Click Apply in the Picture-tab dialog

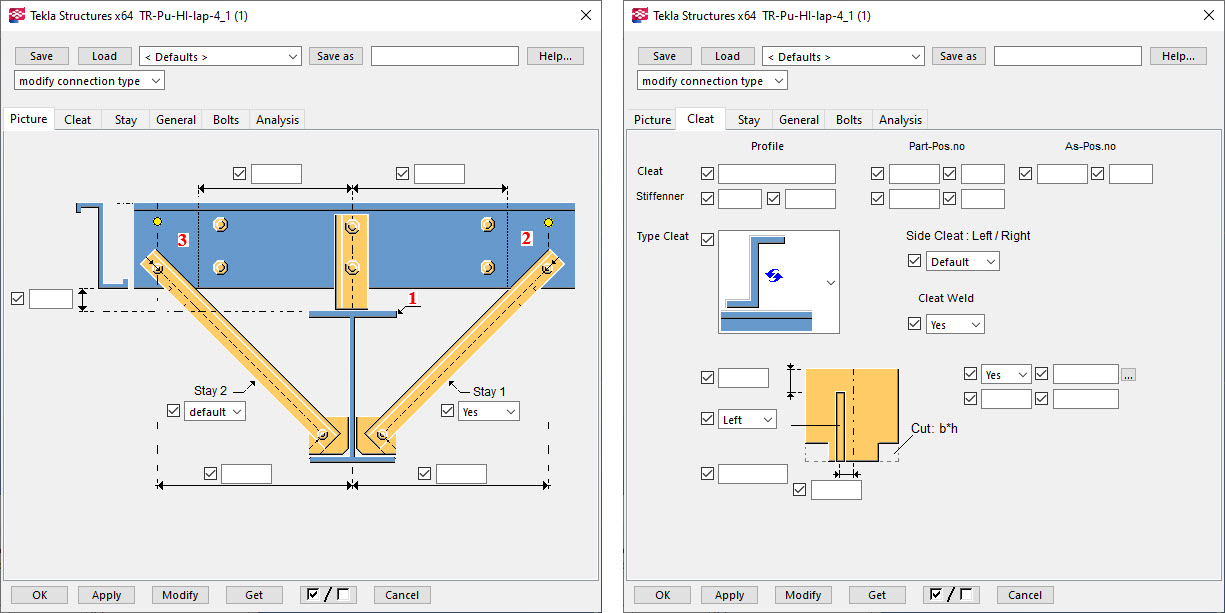click(107, 595)
